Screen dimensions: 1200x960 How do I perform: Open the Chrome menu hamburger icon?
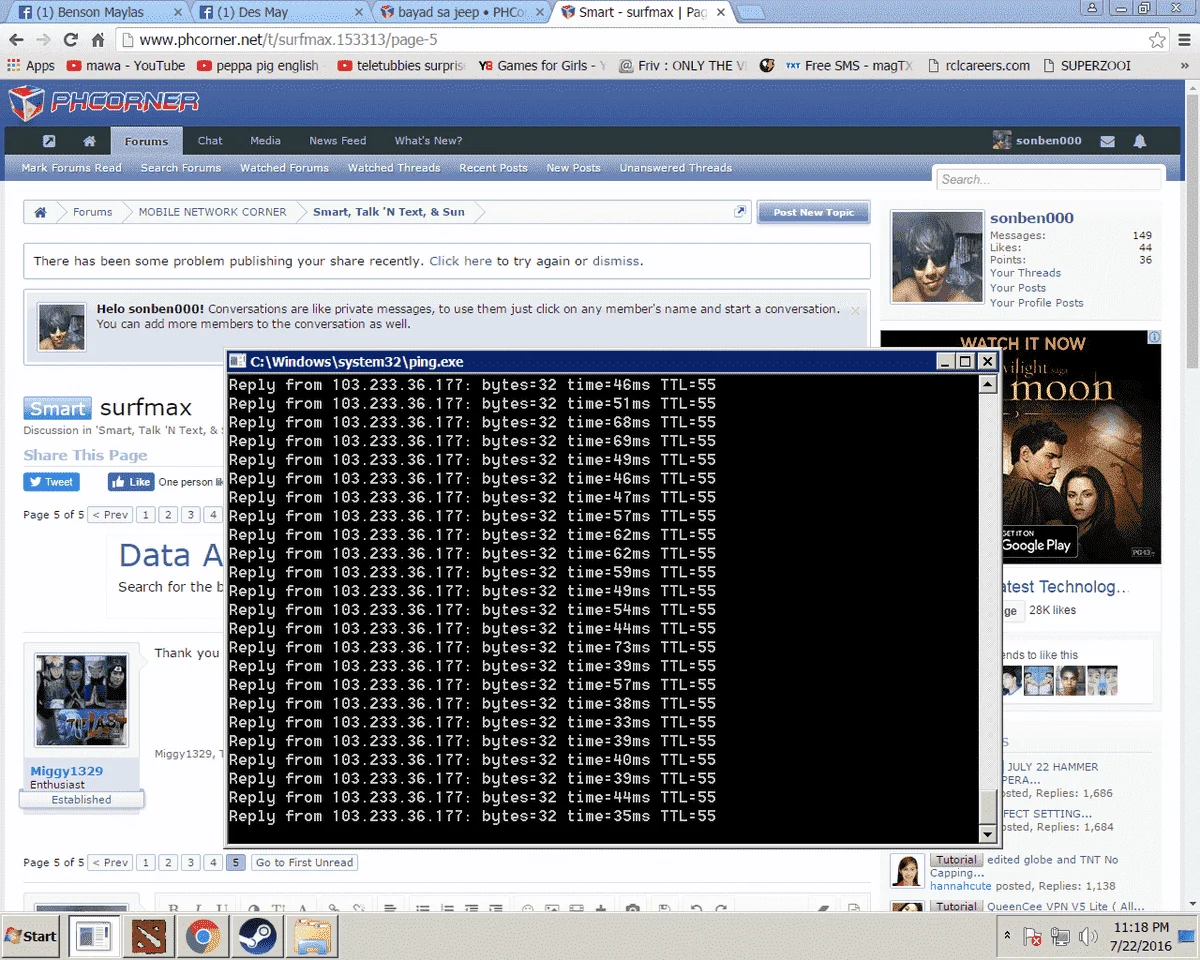click(1183, 41)
